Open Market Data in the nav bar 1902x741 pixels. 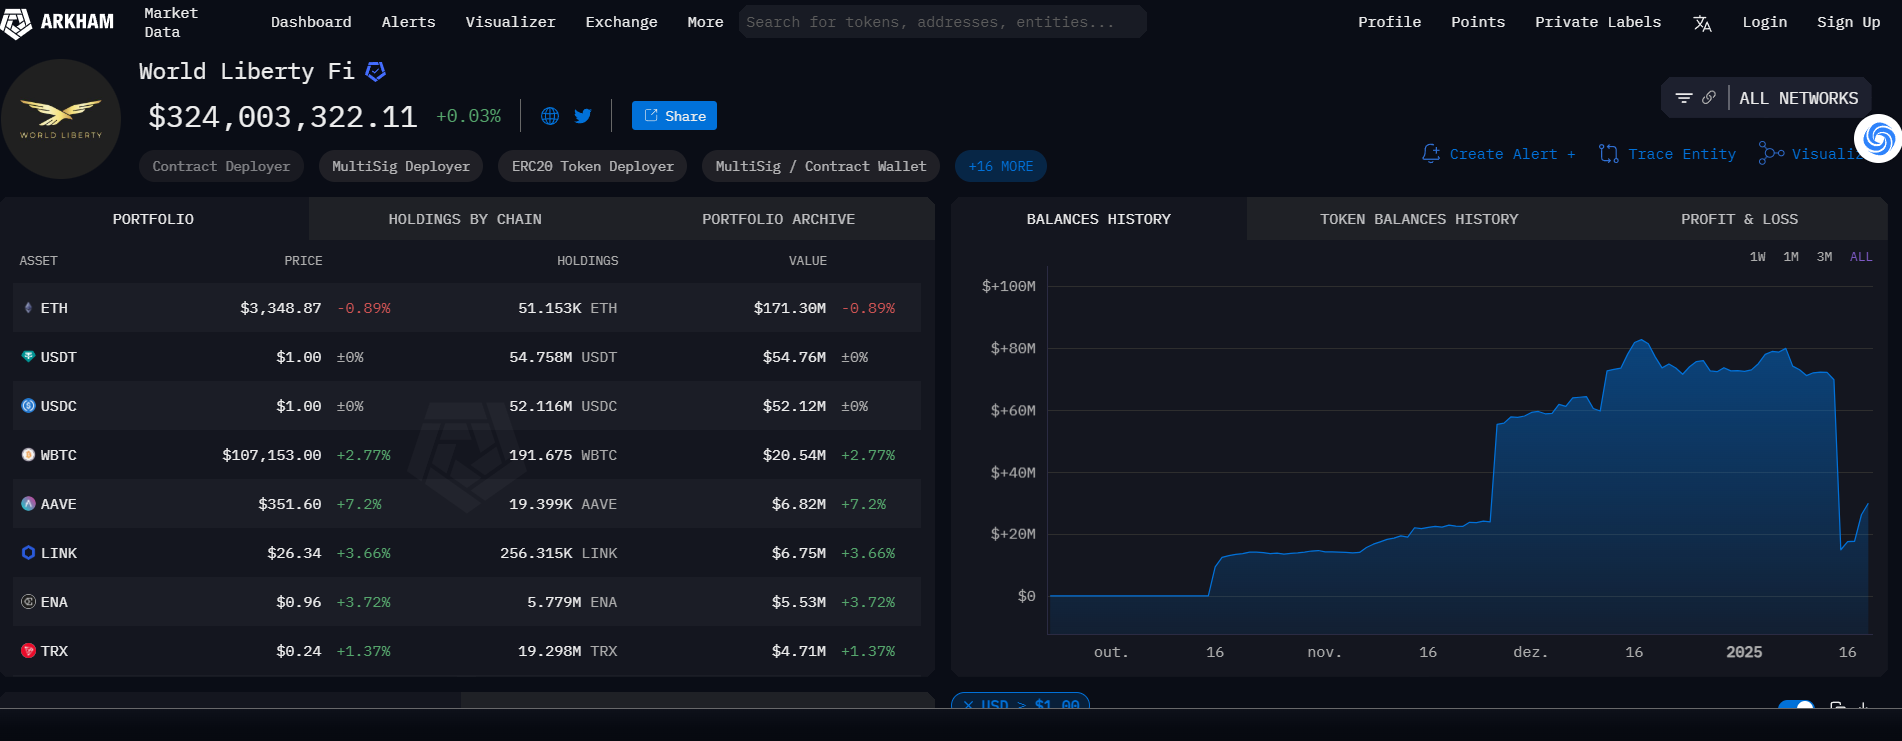pos(171,22)
